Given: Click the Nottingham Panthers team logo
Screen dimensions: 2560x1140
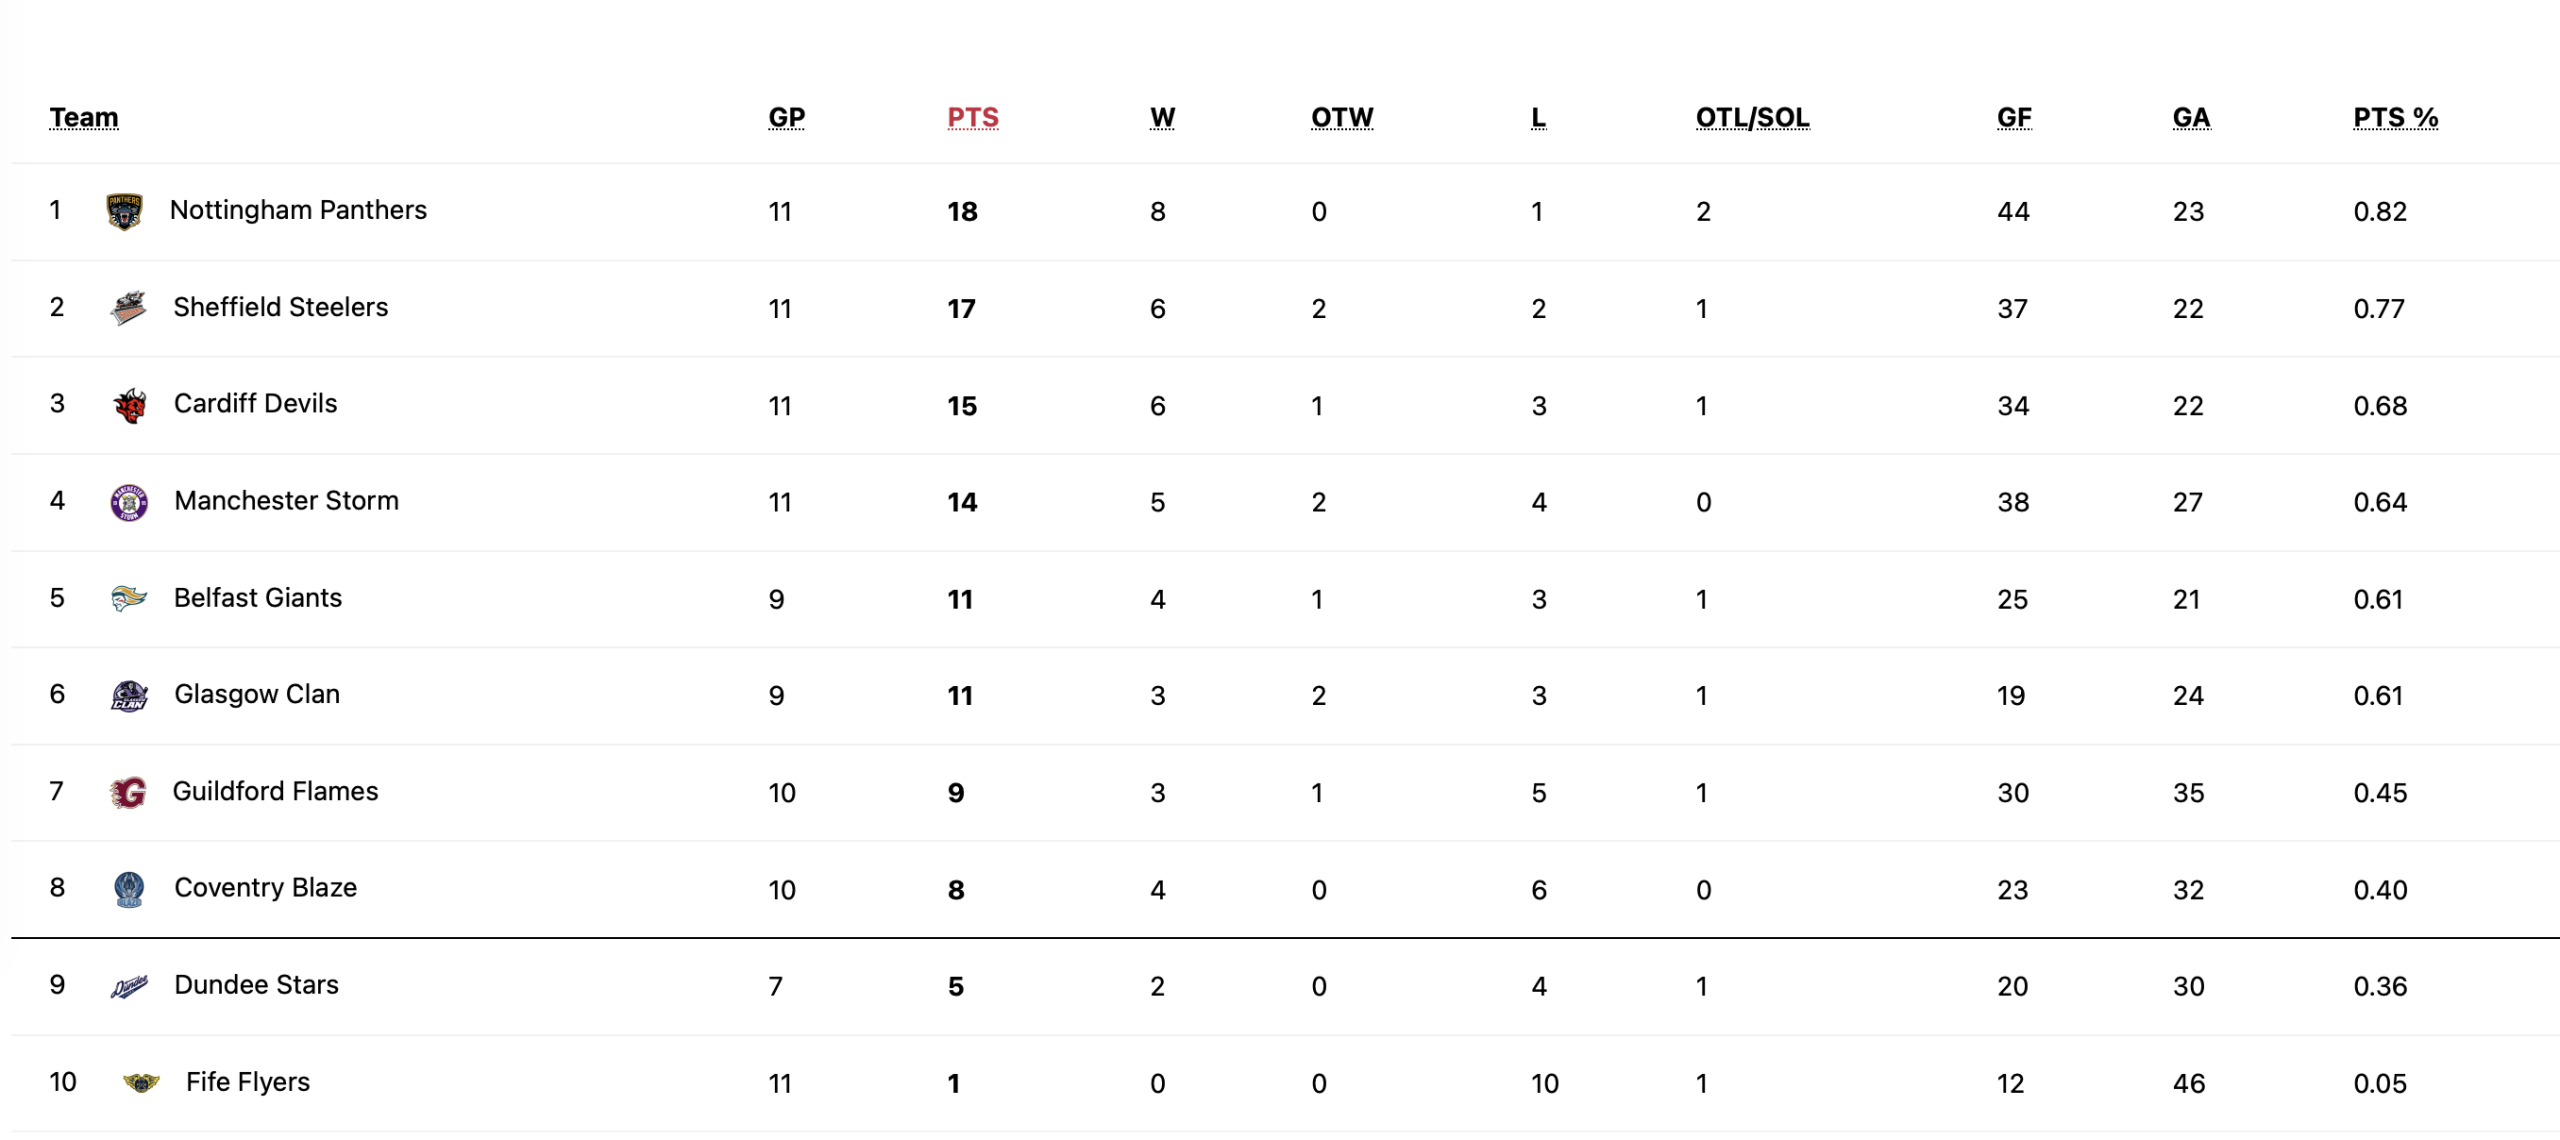Looking at the screenshot, I should tap(124, 212).
